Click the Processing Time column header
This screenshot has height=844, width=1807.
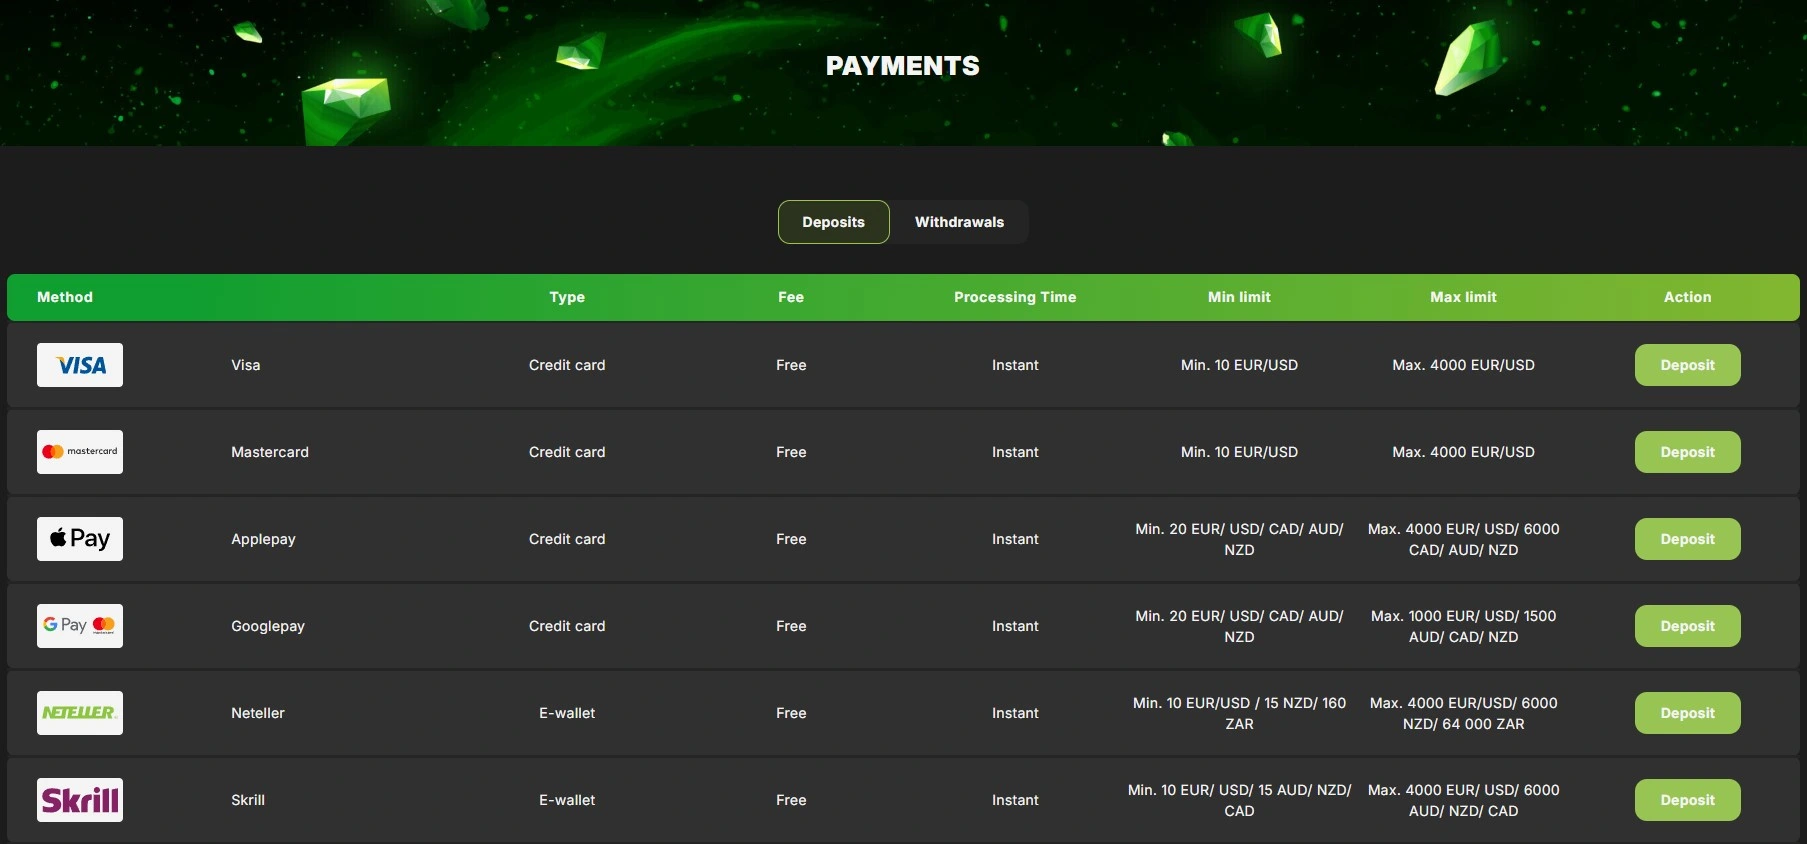pyautogui.click(x=1015, y=297)
